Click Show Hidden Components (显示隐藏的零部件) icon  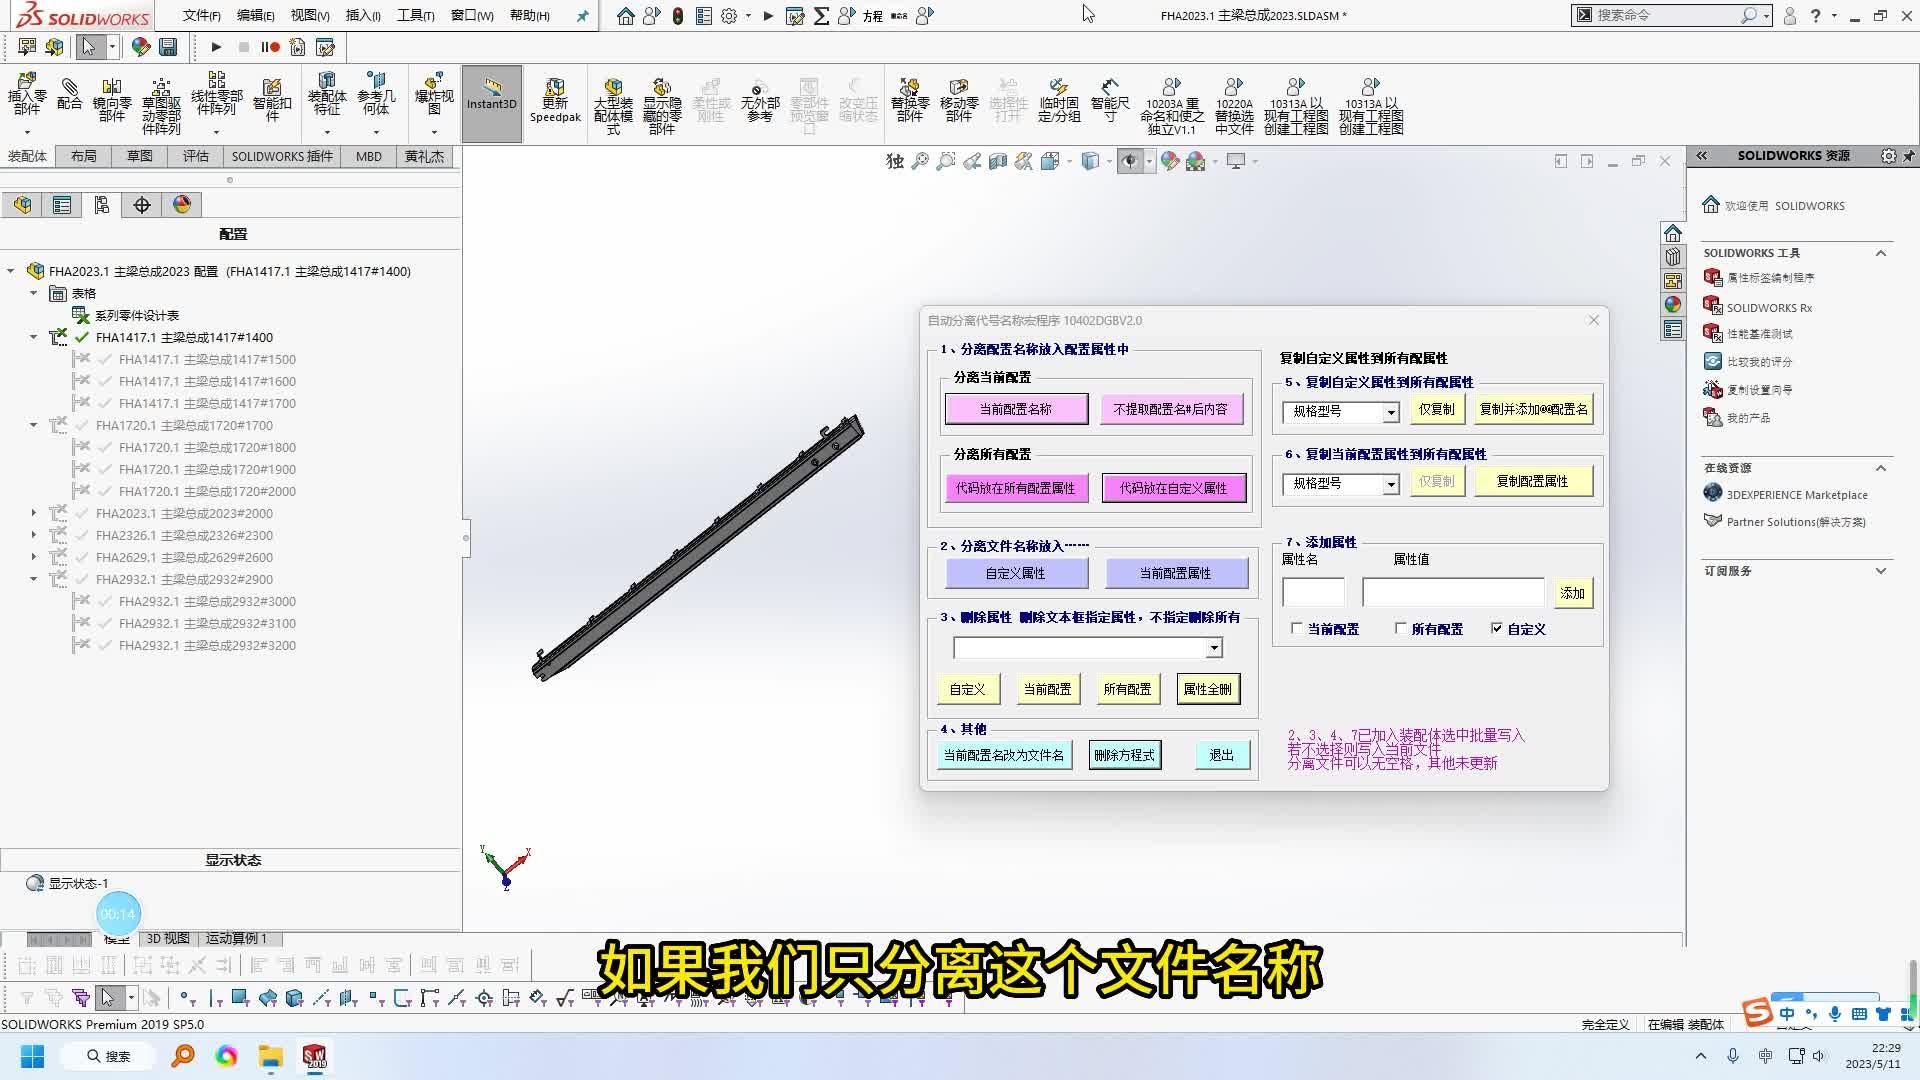(x=662, y=106)
